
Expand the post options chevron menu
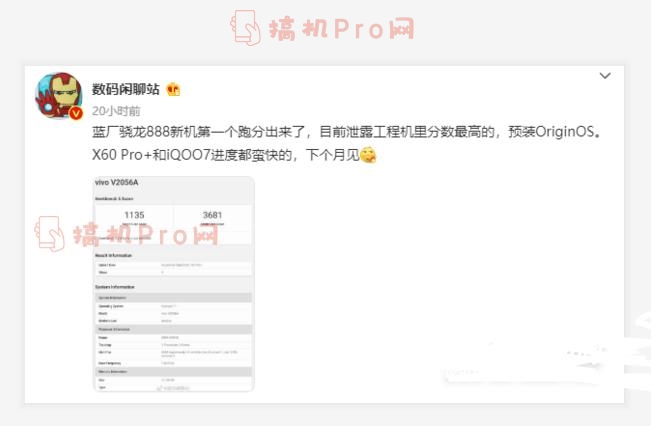coord(605,76)
